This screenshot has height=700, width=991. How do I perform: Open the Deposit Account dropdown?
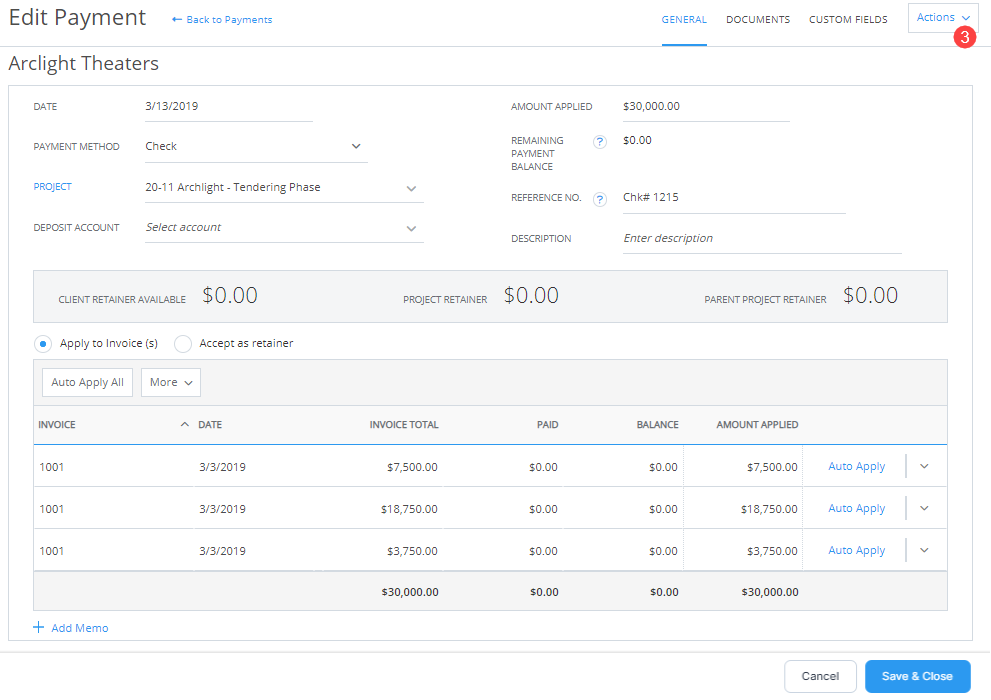click(x=284, y=227)
